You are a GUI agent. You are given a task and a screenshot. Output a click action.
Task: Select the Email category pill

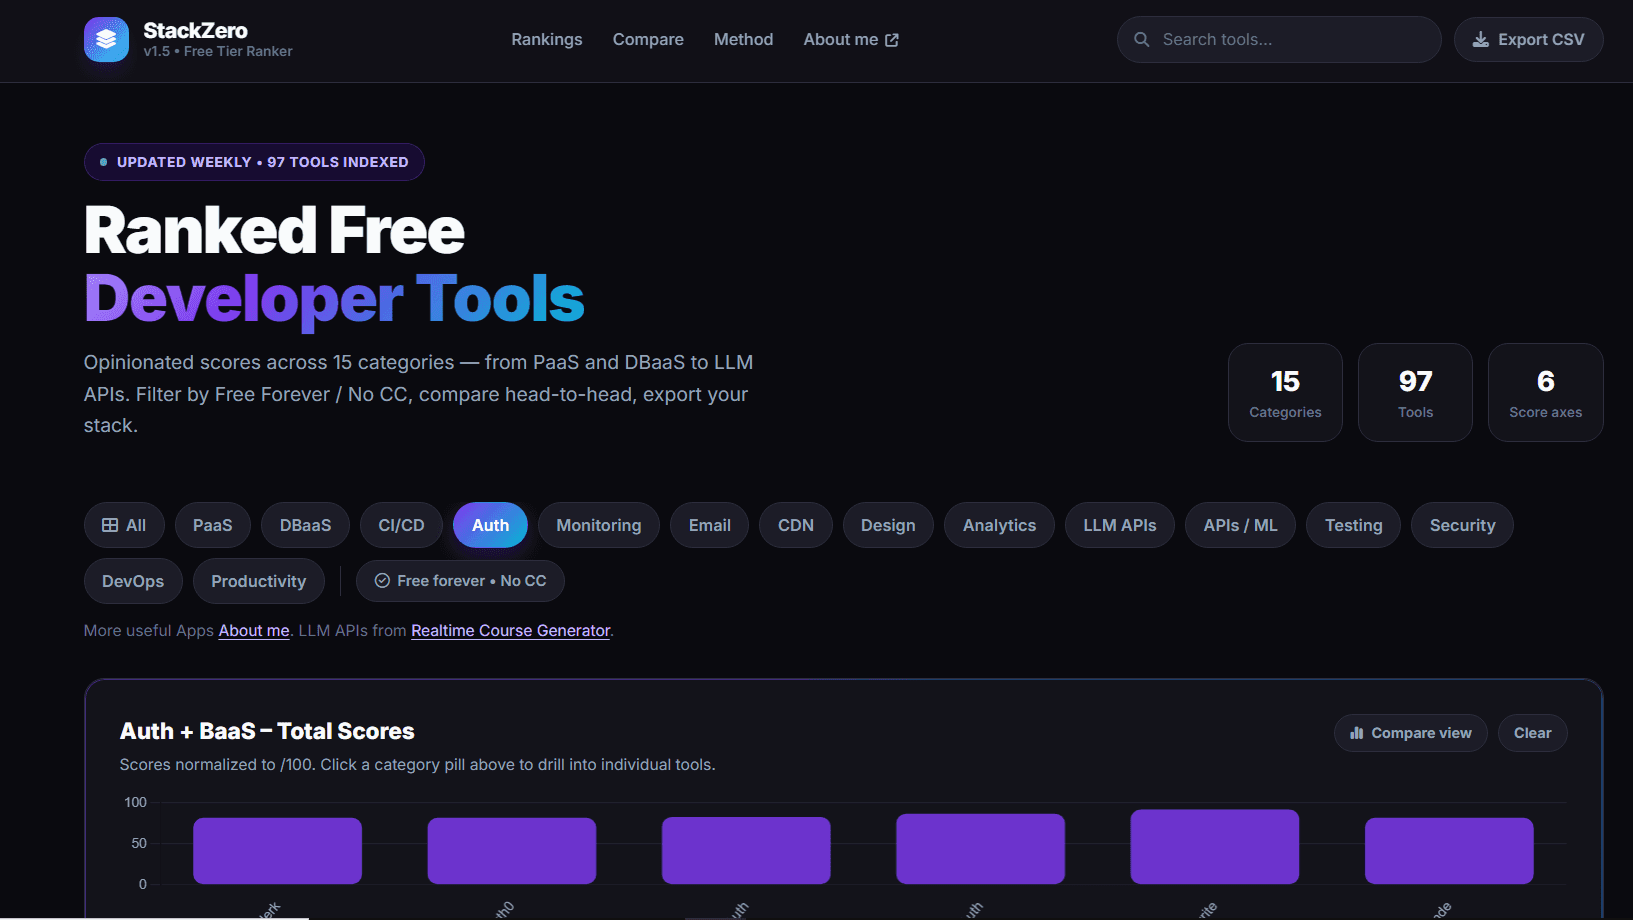pyautogui.click(x=710, y=525)
